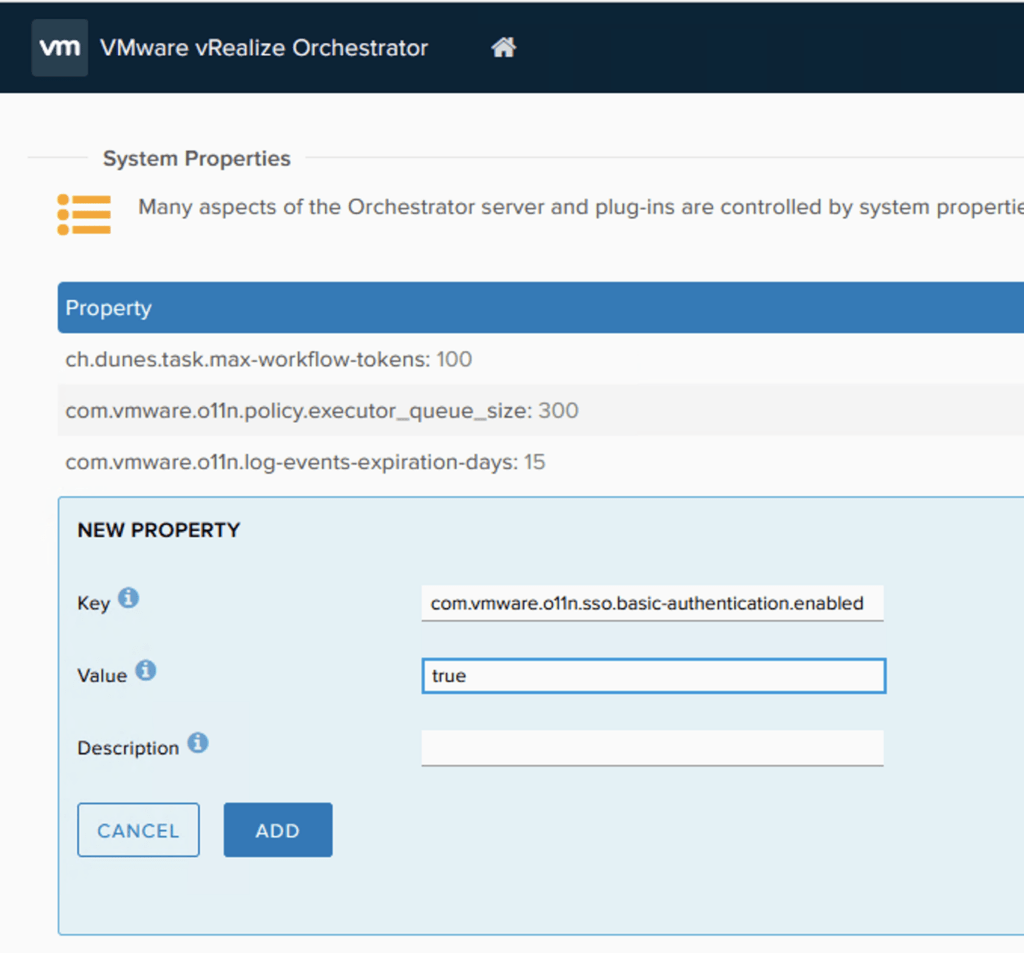Go to the home page icon
The width and height of the screenshot is (1024, 953).
(x=504, y=47)
